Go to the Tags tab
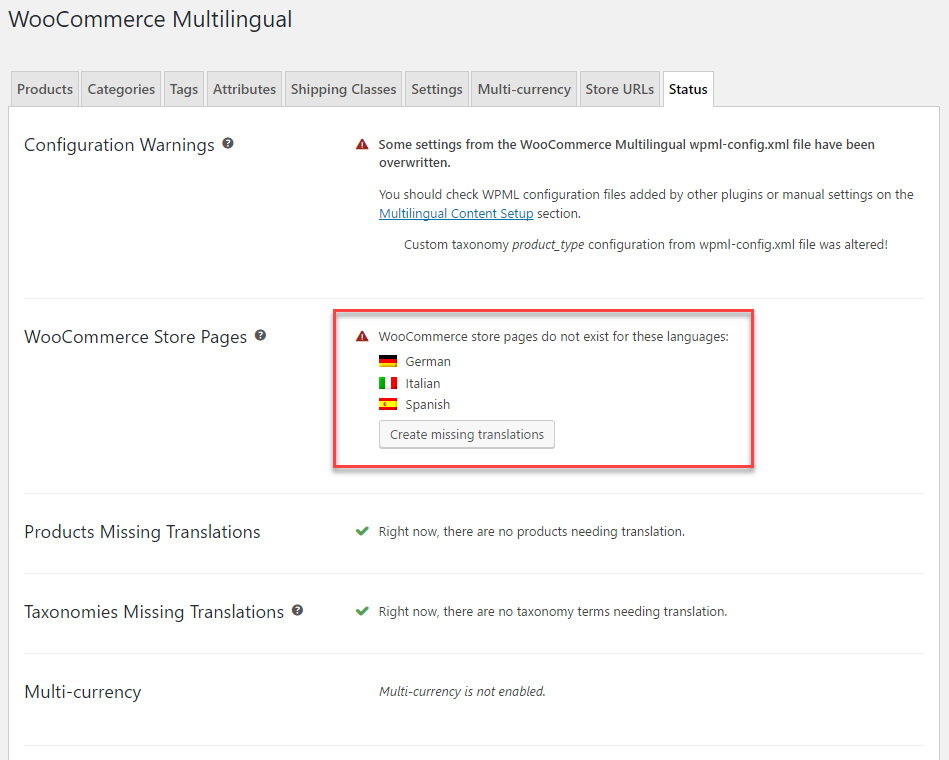Viewport: 949px width, 760px height. click(x=184, y=89)
